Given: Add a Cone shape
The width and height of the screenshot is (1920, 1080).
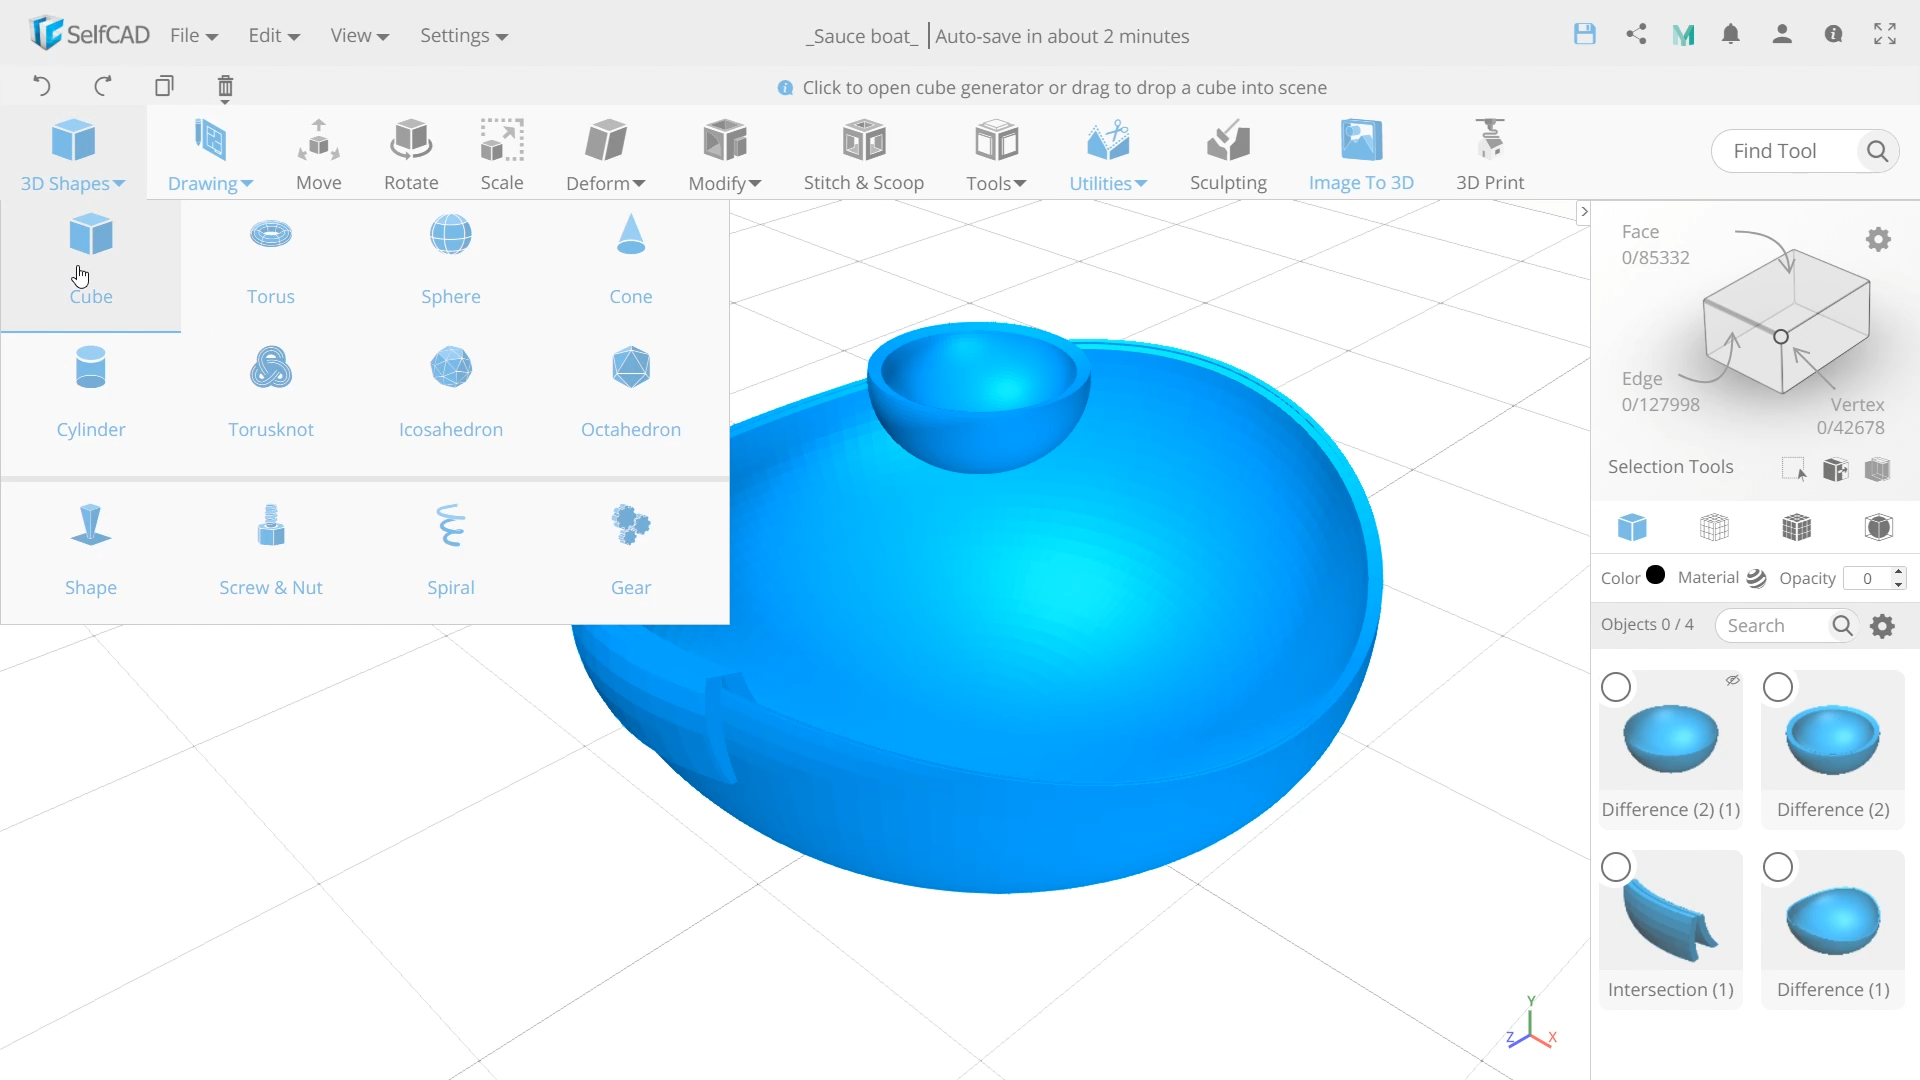Looking at the screenshot, I should click(x=631, y=261).
